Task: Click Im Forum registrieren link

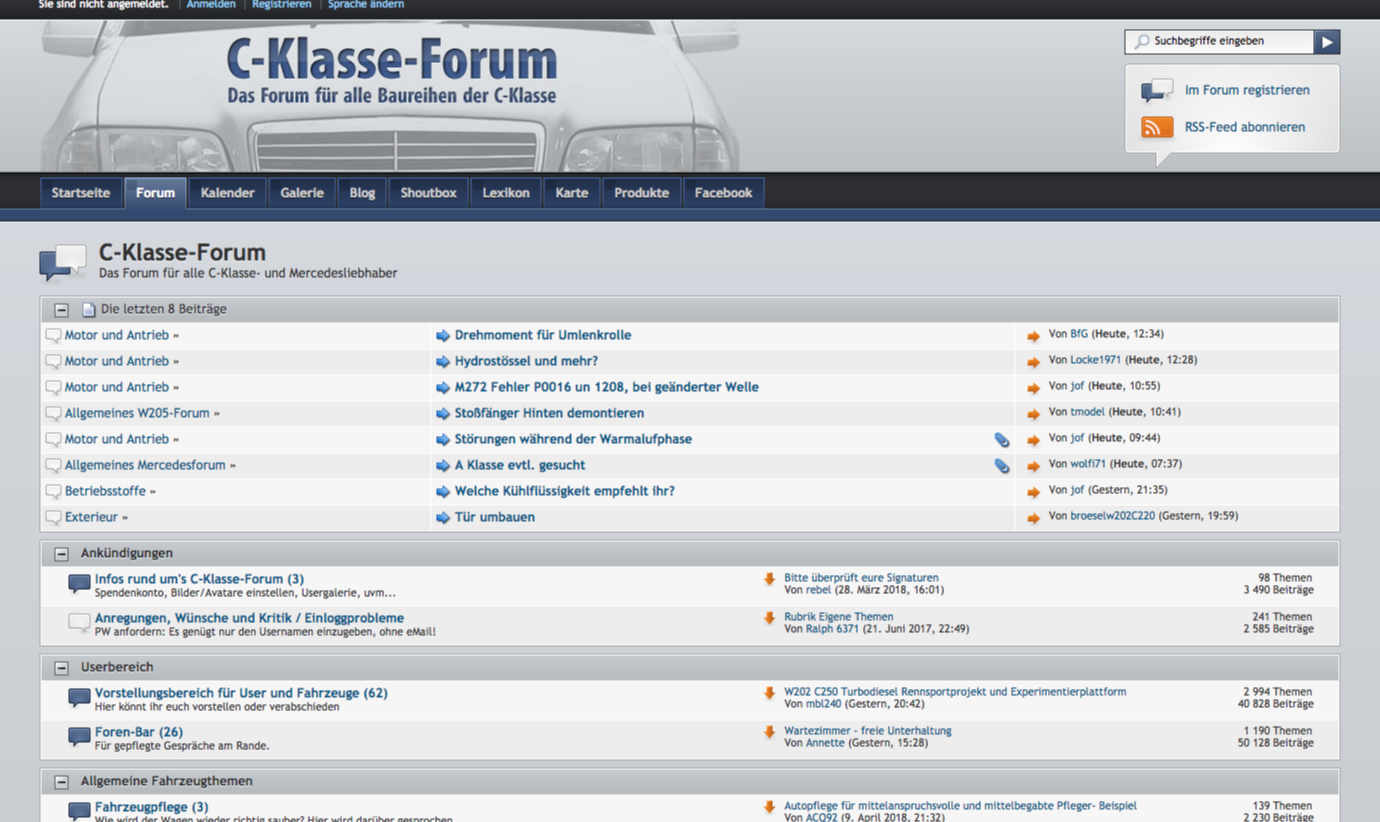Action: pyautogui.click(x=1247, y=90)
